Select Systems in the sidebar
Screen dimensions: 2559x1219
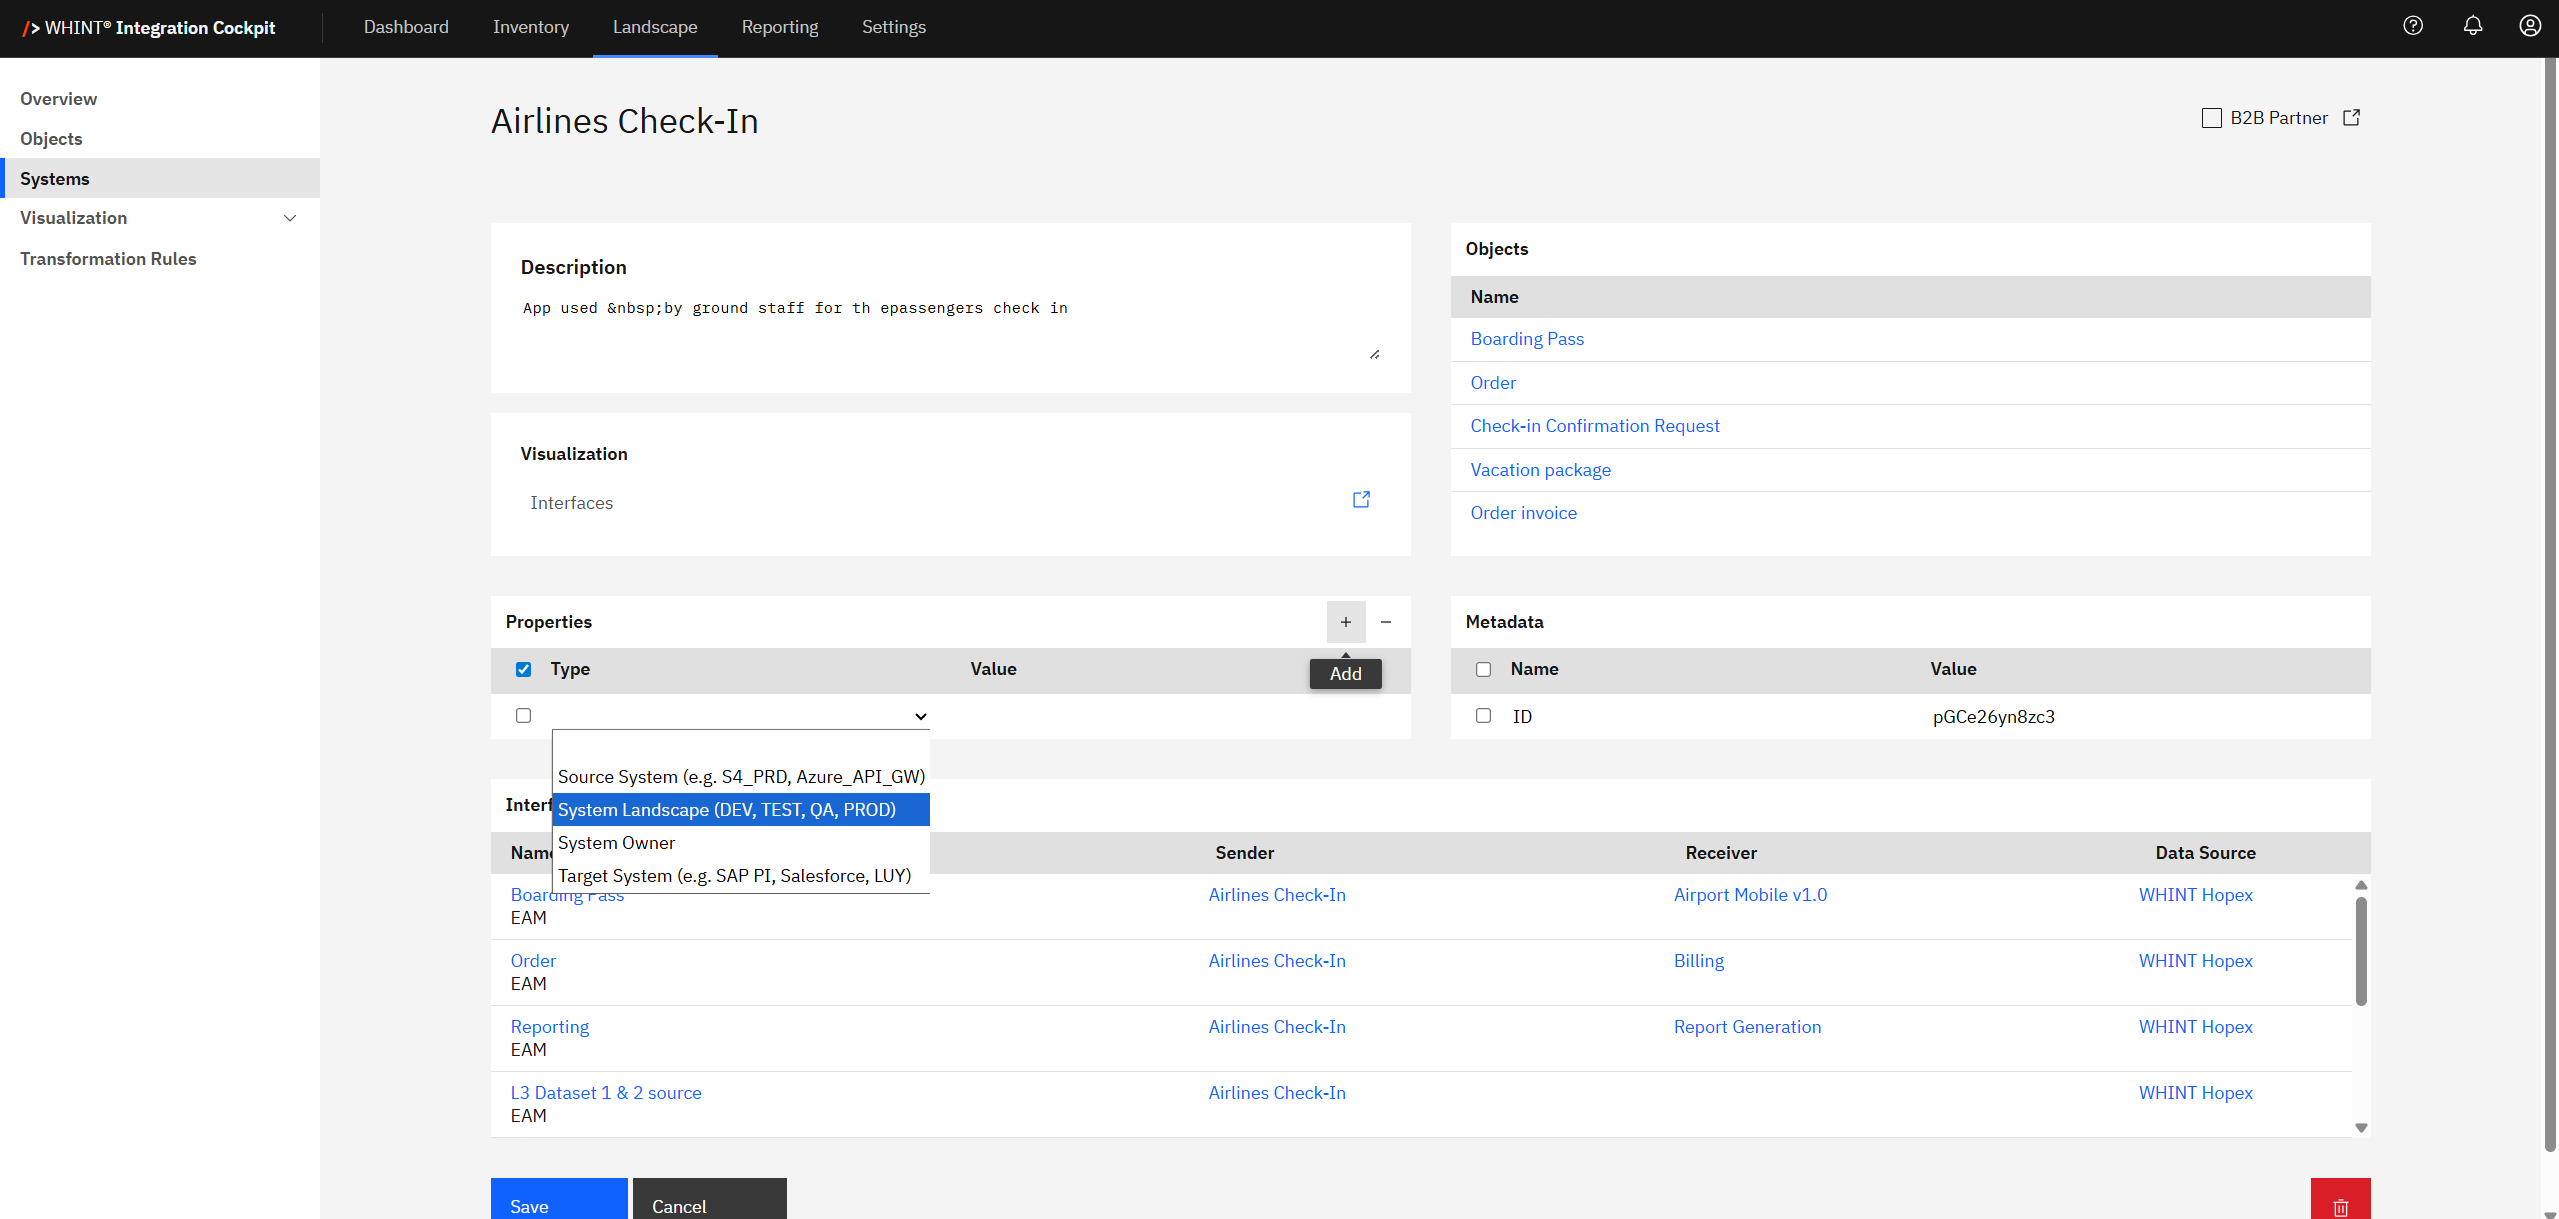coord(160,179)
